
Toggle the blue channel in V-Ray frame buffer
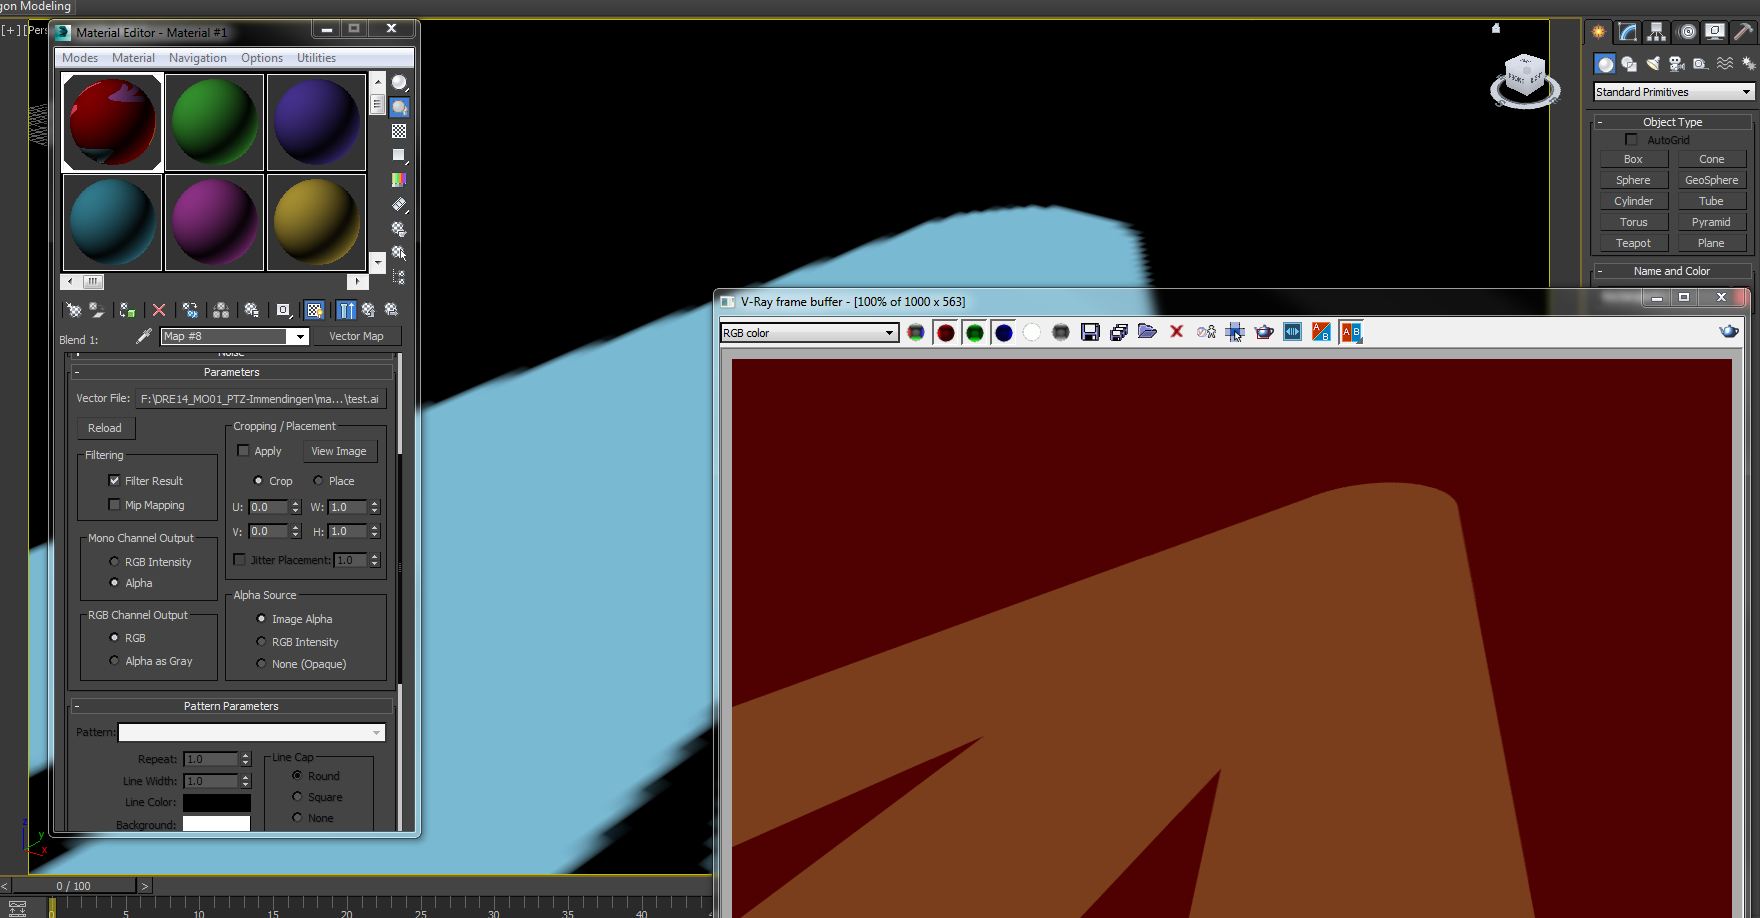tap(1003, 332)
